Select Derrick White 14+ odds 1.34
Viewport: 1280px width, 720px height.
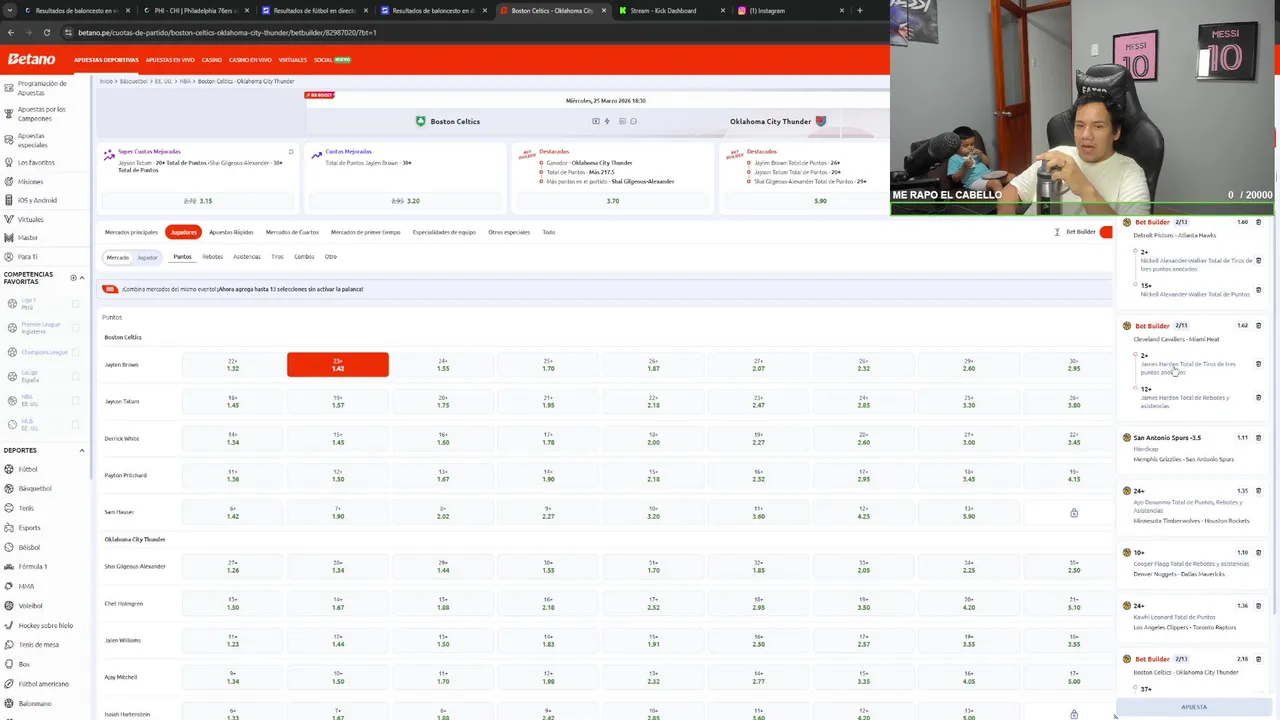(x=233, y=438)
